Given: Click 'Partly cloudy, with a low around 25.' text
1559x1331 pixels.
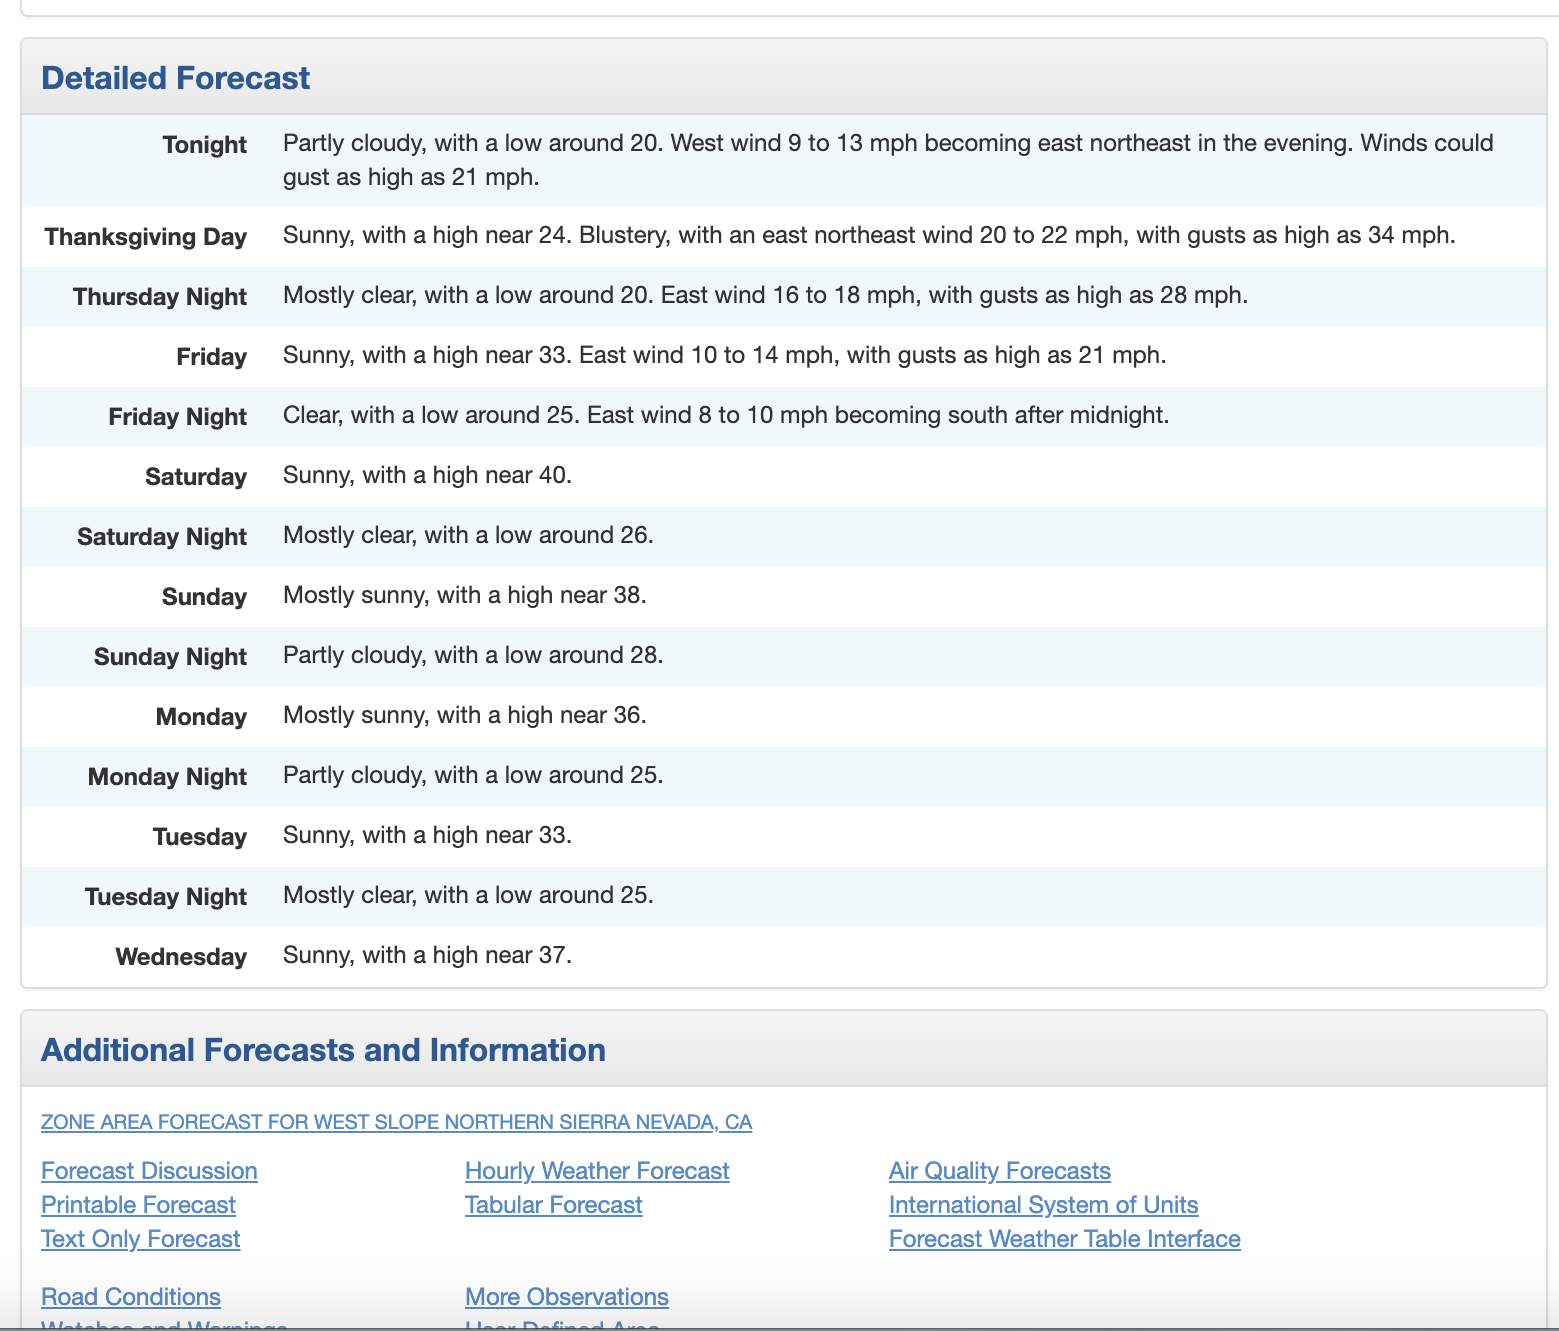Looking at the screenshot, I should (473, 775).
